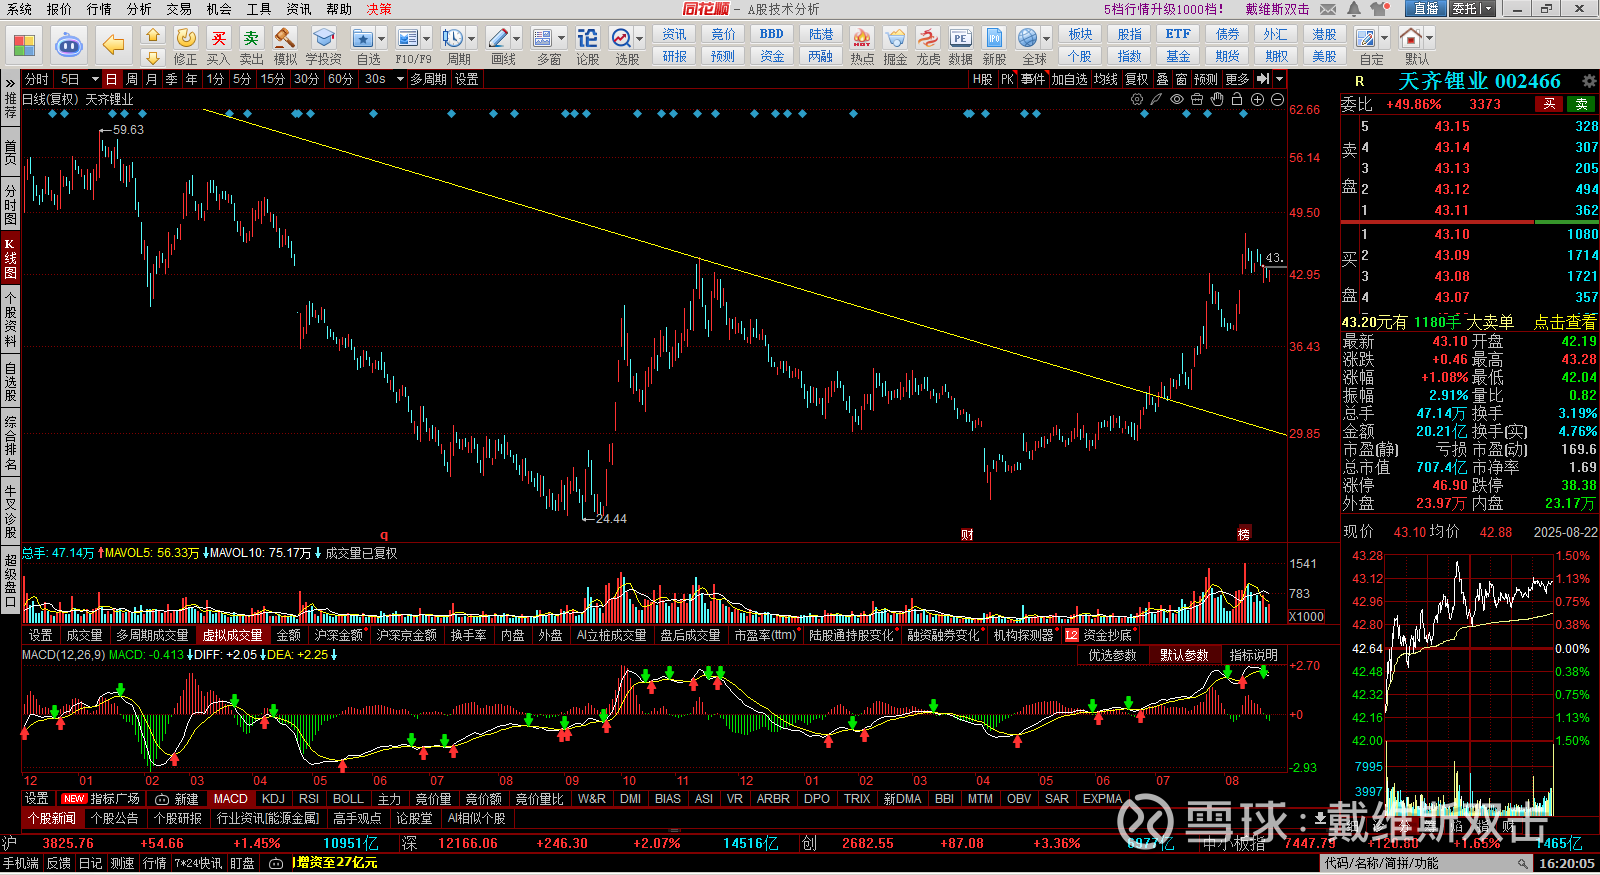1600x875 pixels.
Task: Select the 画线 drawing pencil icon
Action: coord(498,38)
